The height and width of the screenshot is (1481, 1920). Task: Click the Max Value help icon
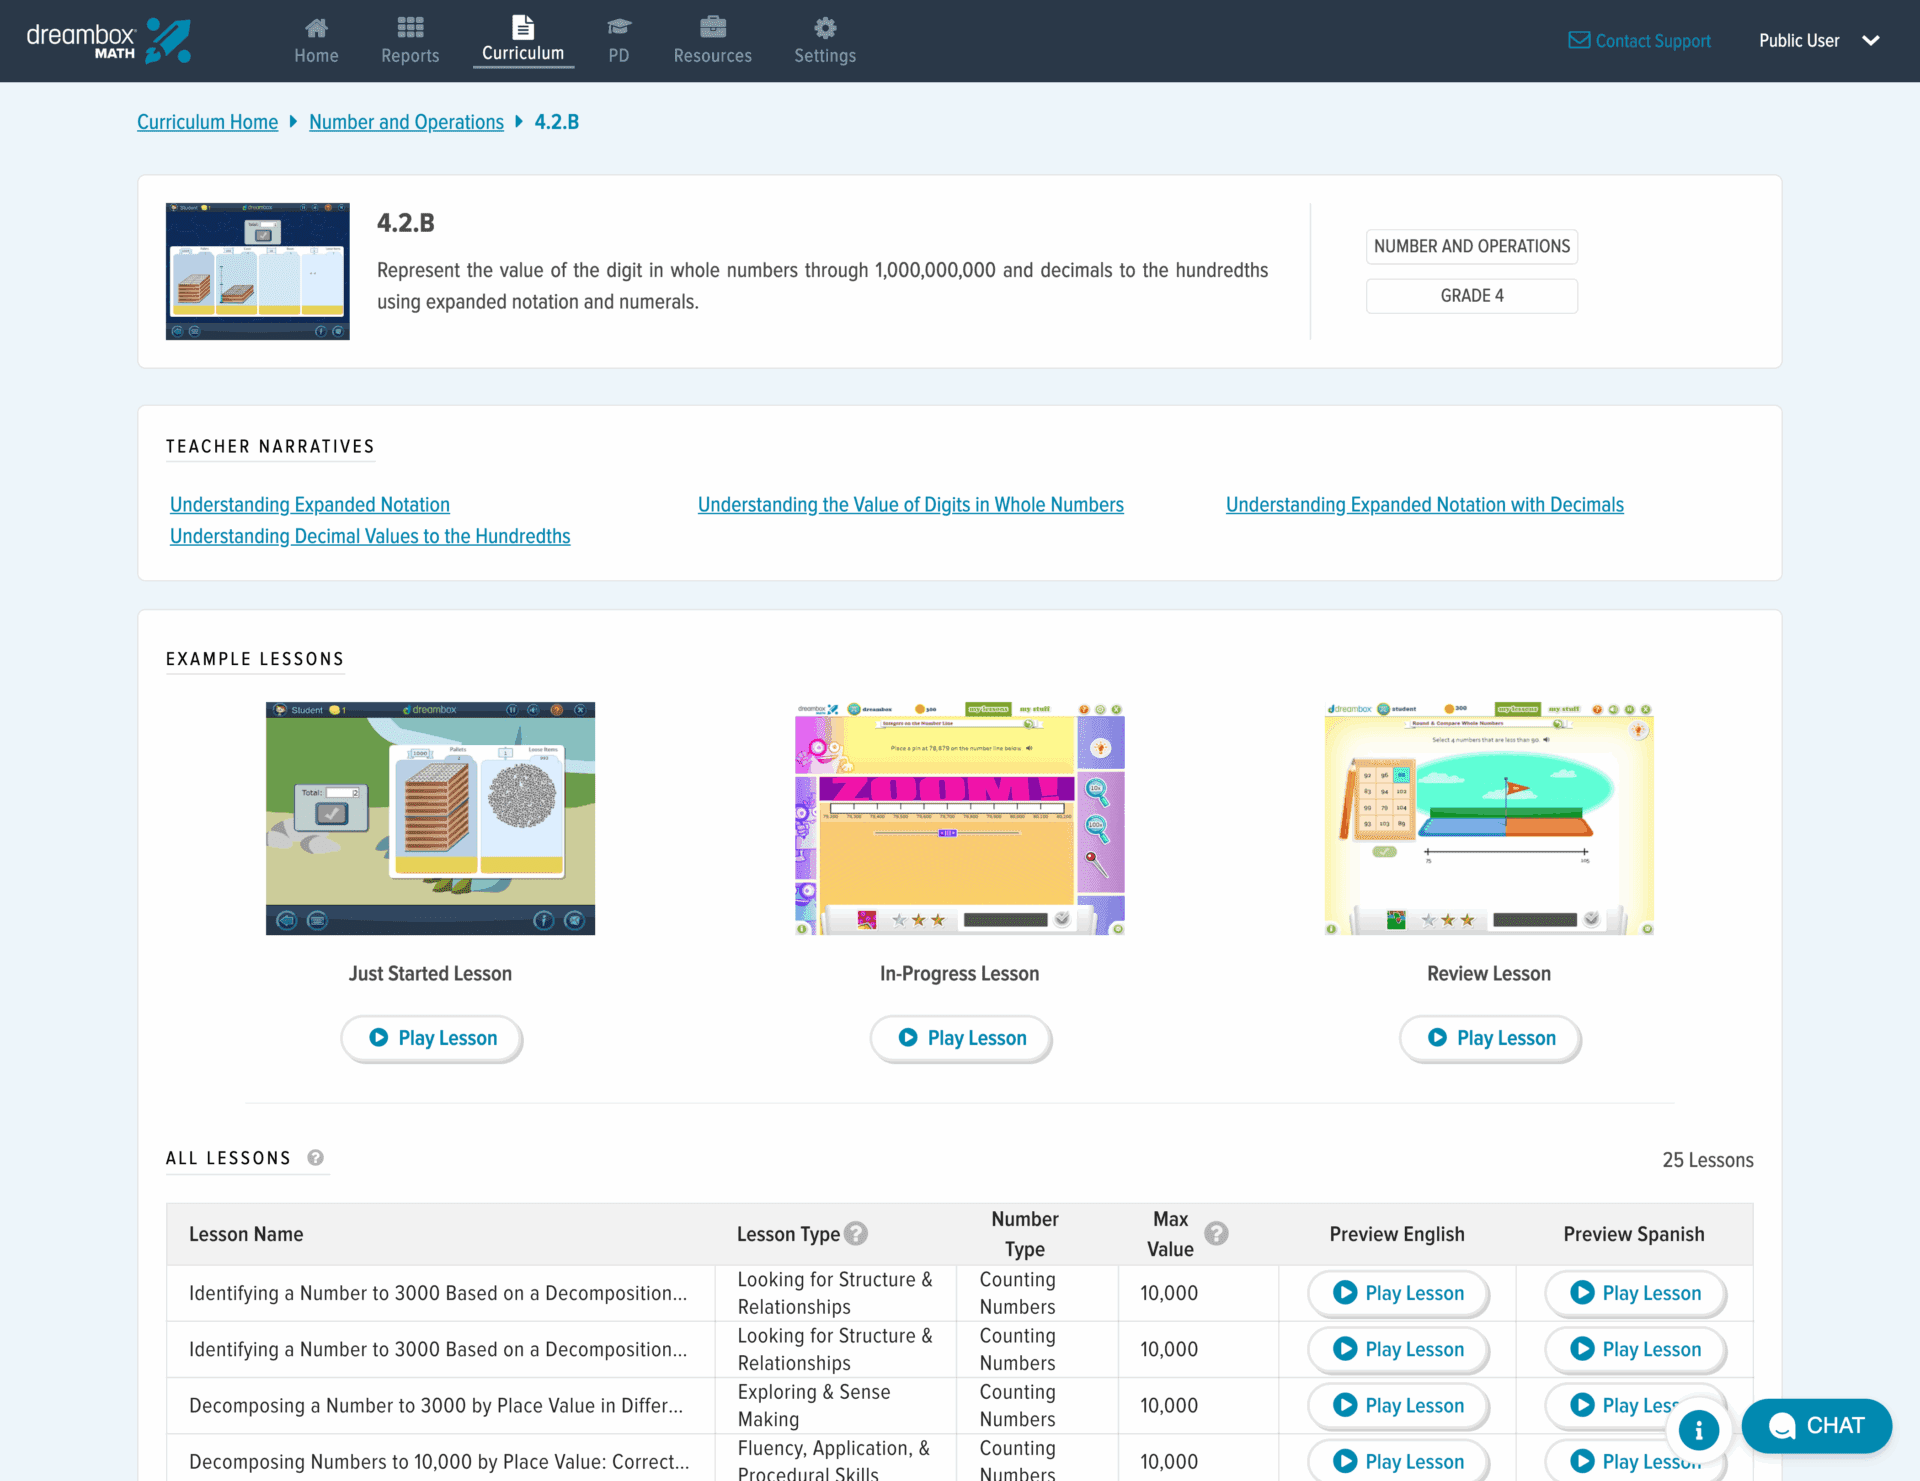tap(1216, 1234)
